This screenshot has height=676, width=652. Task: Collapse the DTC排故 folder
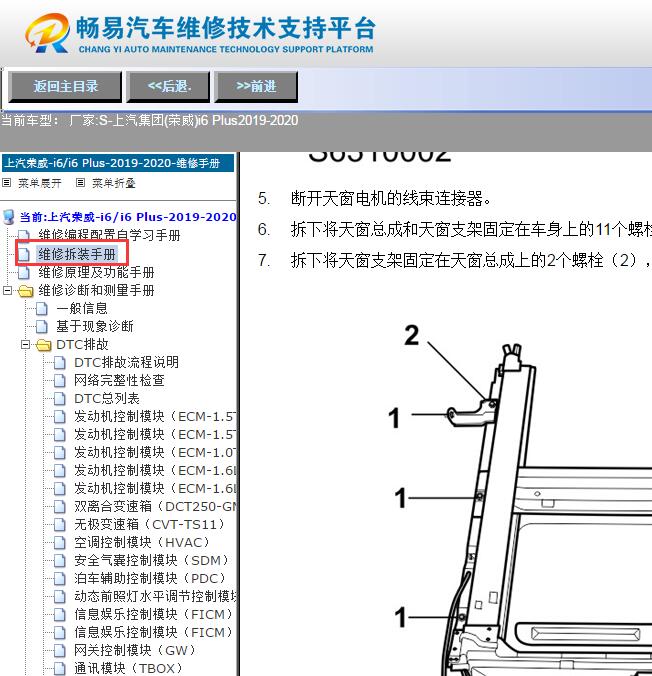pos(25,344)
